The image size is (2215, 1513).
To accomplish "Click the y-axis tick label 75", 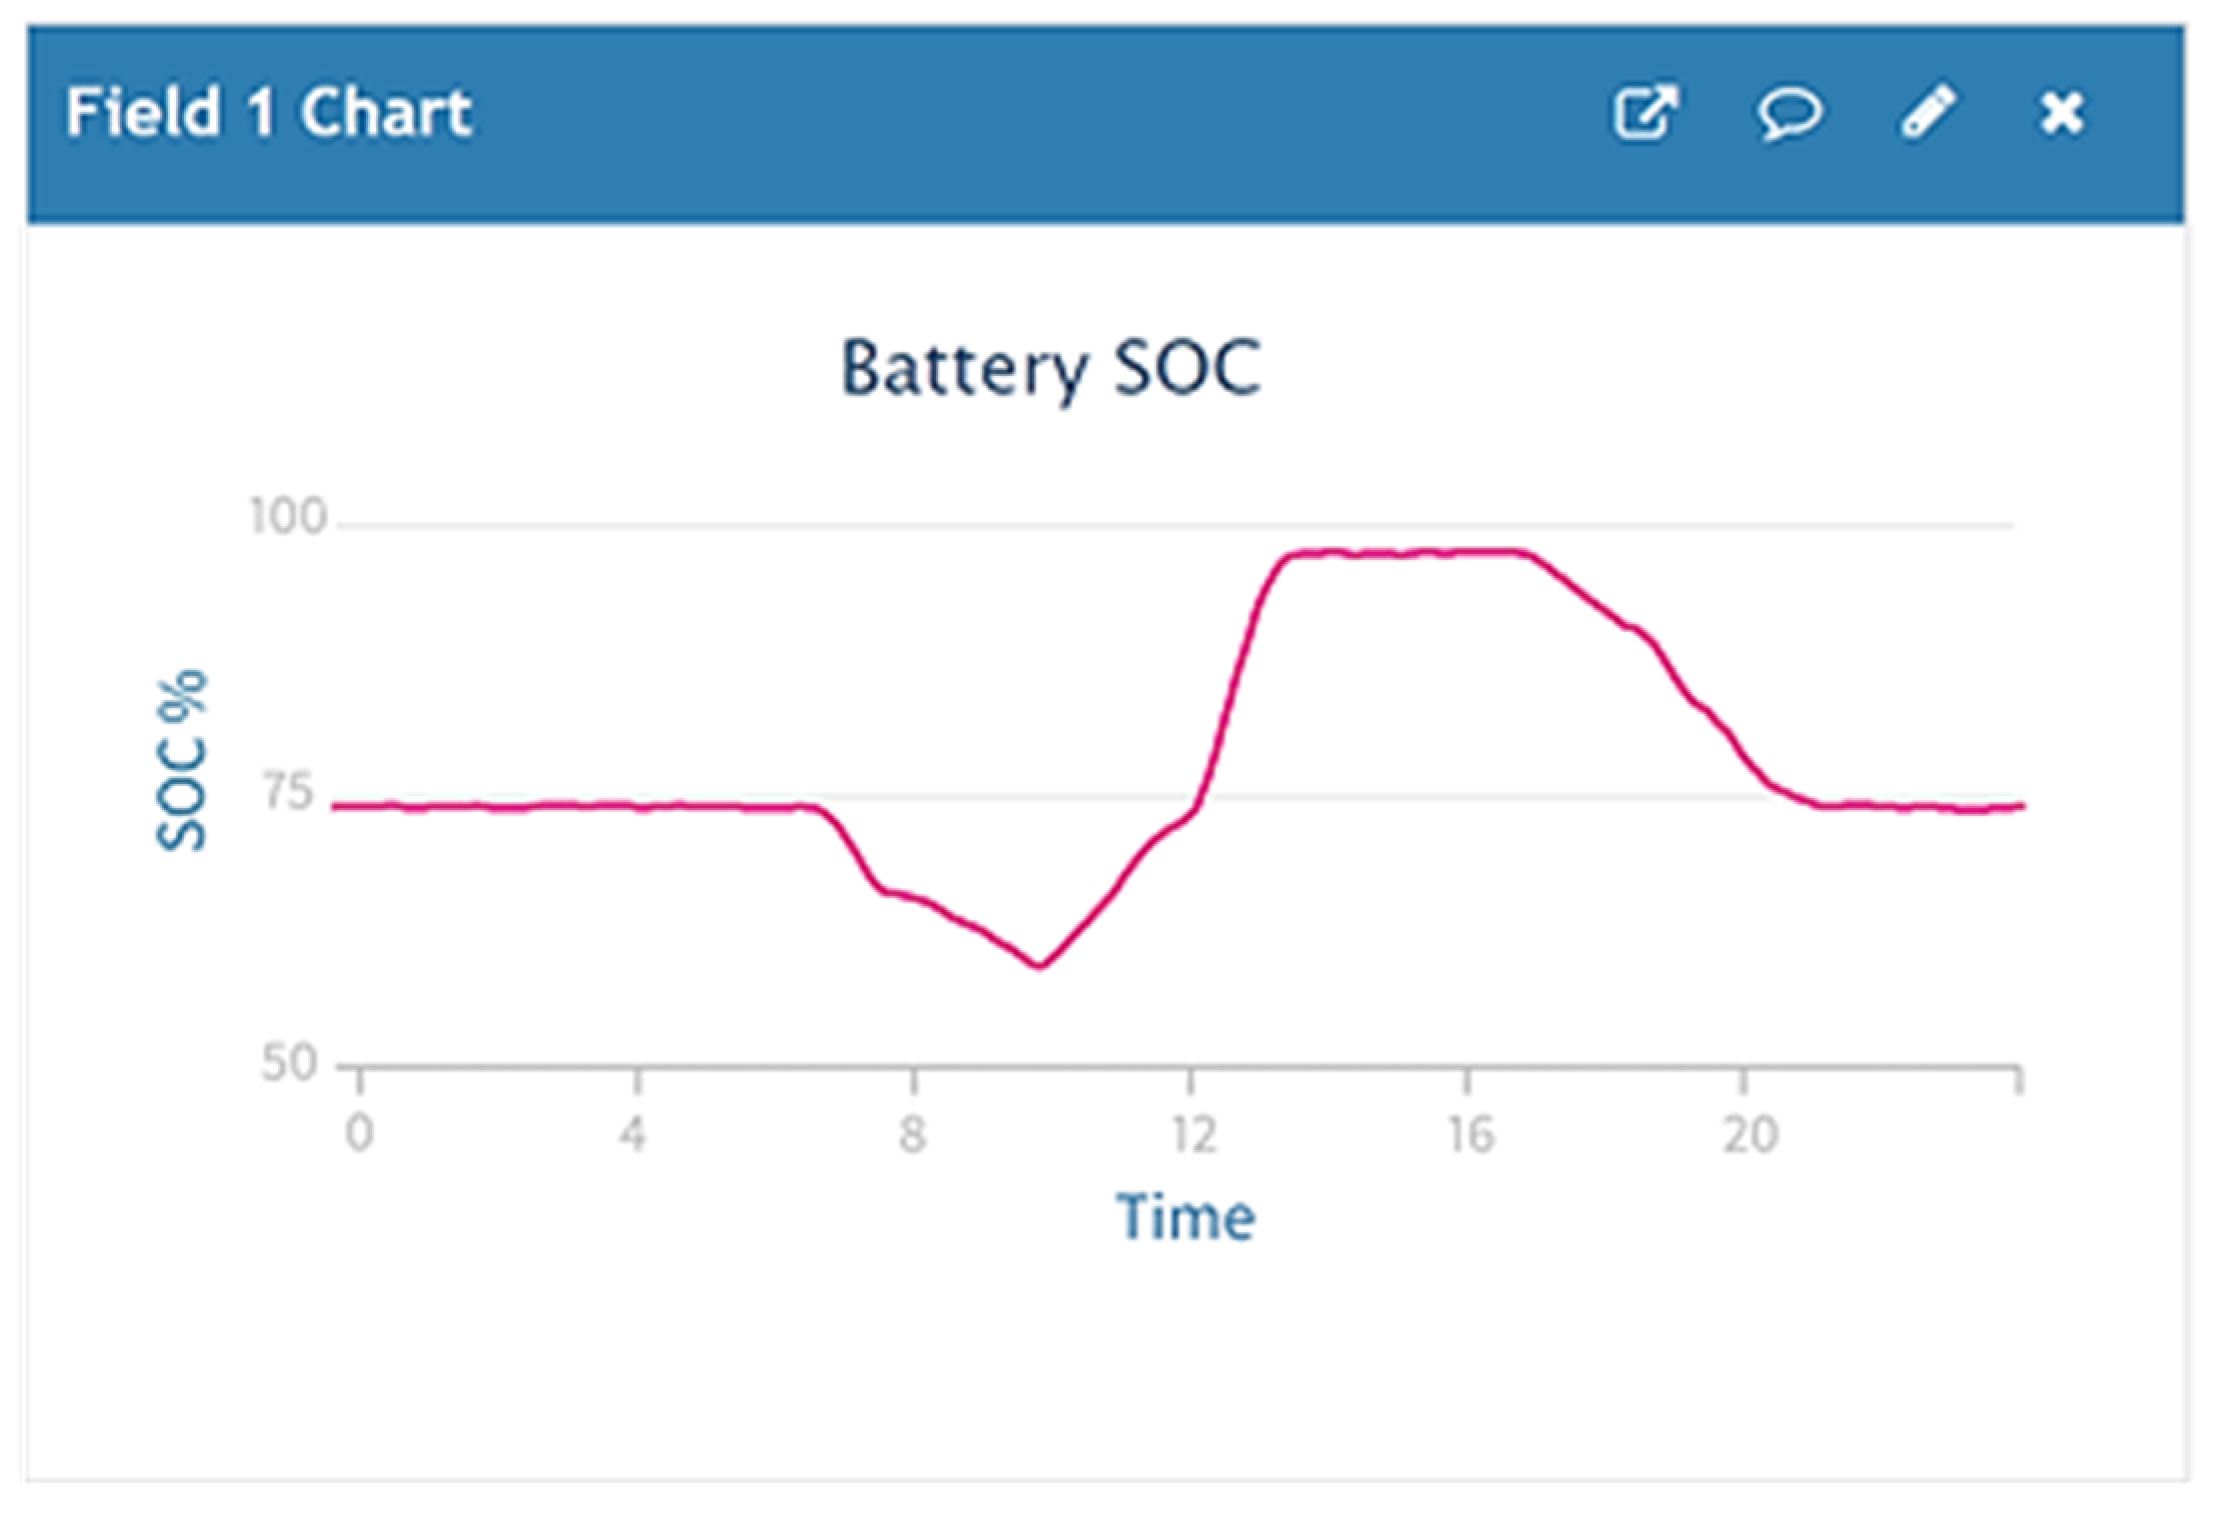I will point(288,793).
